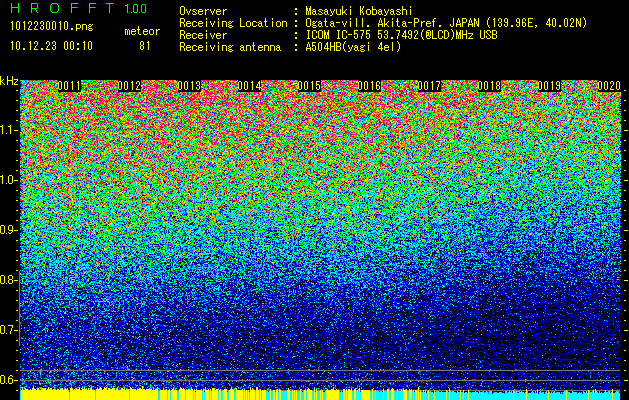Click the Receiving antenna label
The image size is (629, 400).
[x=230, y=47]
